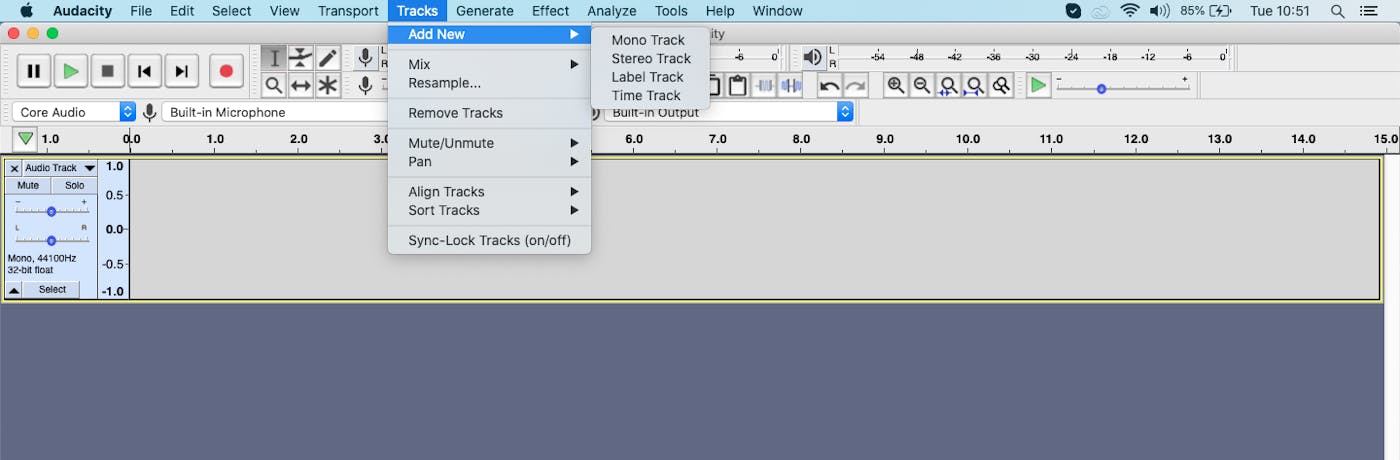
Task: Open the Audio Track name dropdown menu
Action: click(60, 168)
